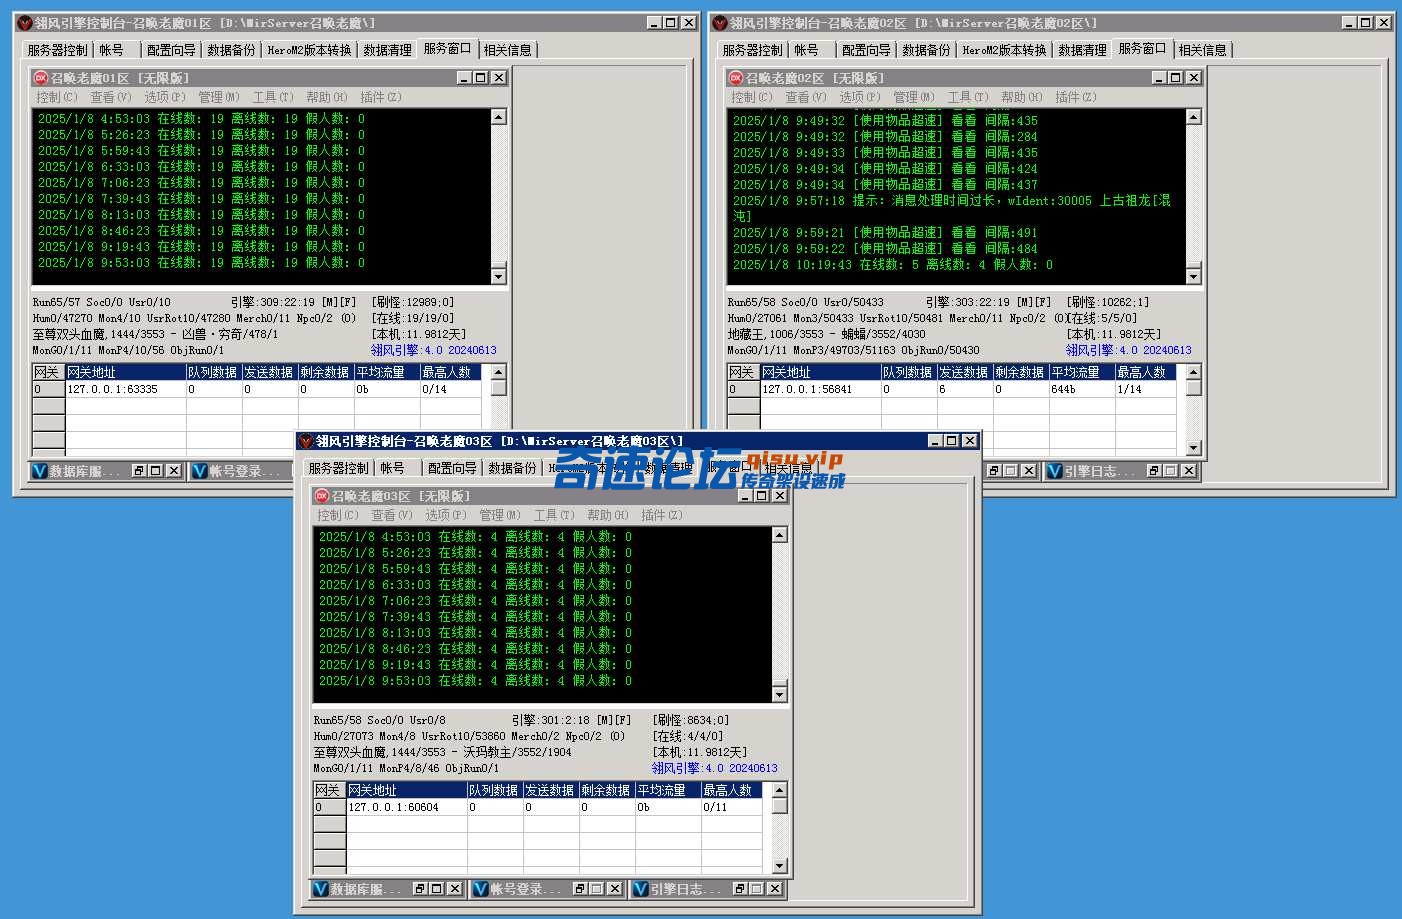
Task: Open the 查看(V) menu in 召唤老魔02区
Action: tap(806, 97)
